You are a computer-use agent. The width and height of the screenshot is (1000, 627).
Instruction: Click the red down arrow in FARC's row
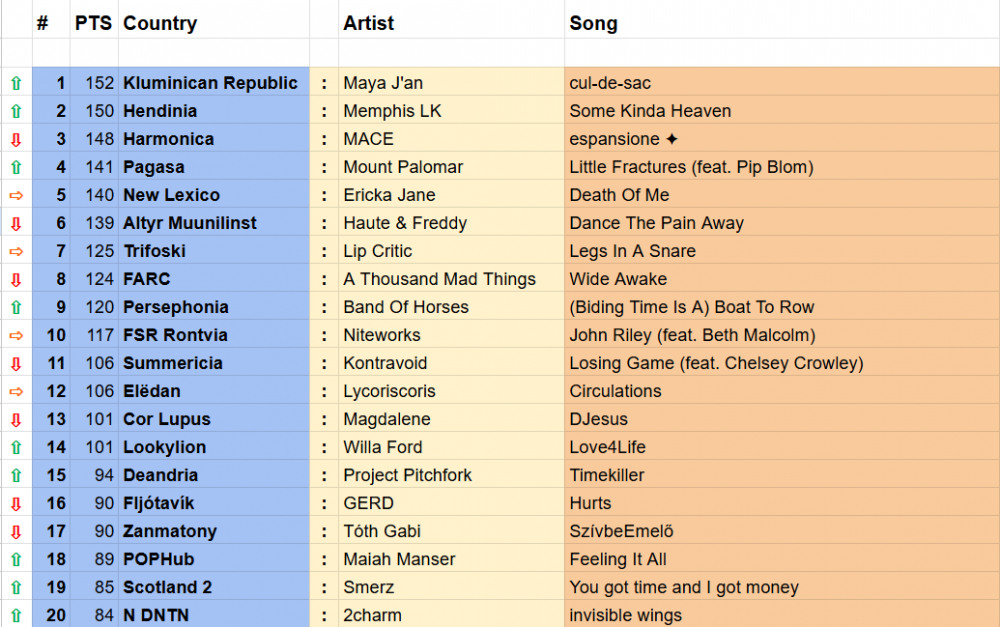[x=16, y=279]
